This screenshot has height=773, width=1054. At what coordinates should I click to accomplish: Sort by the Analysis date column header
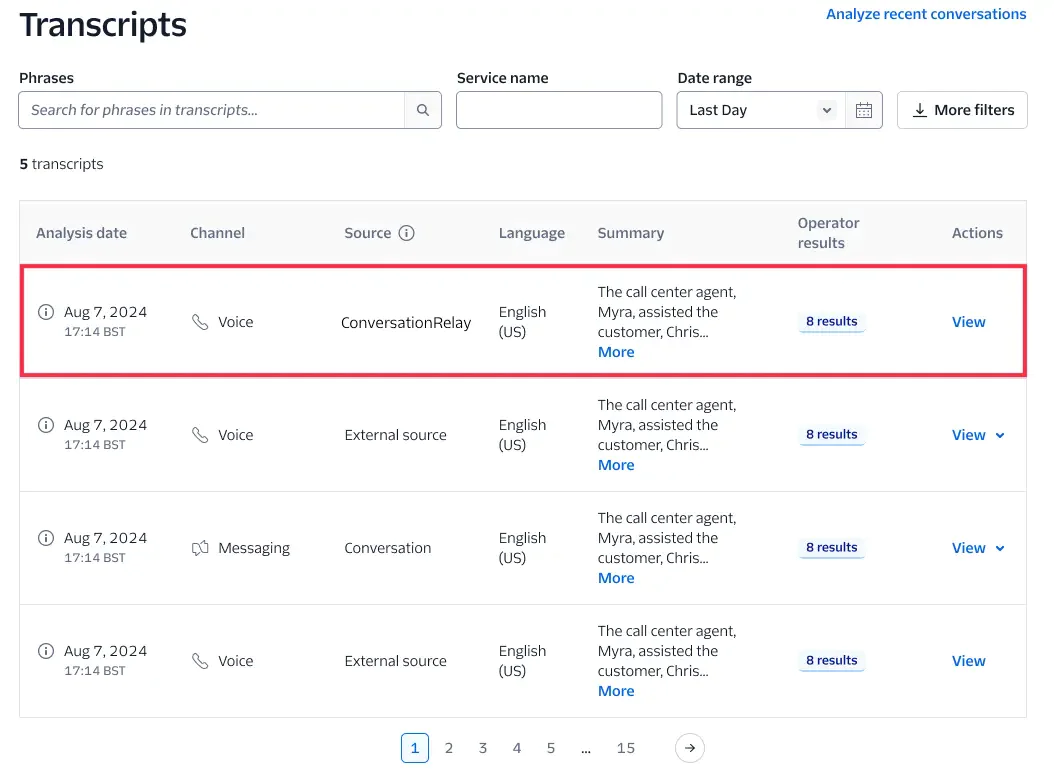pyautogui.click(x=81, y=233)
